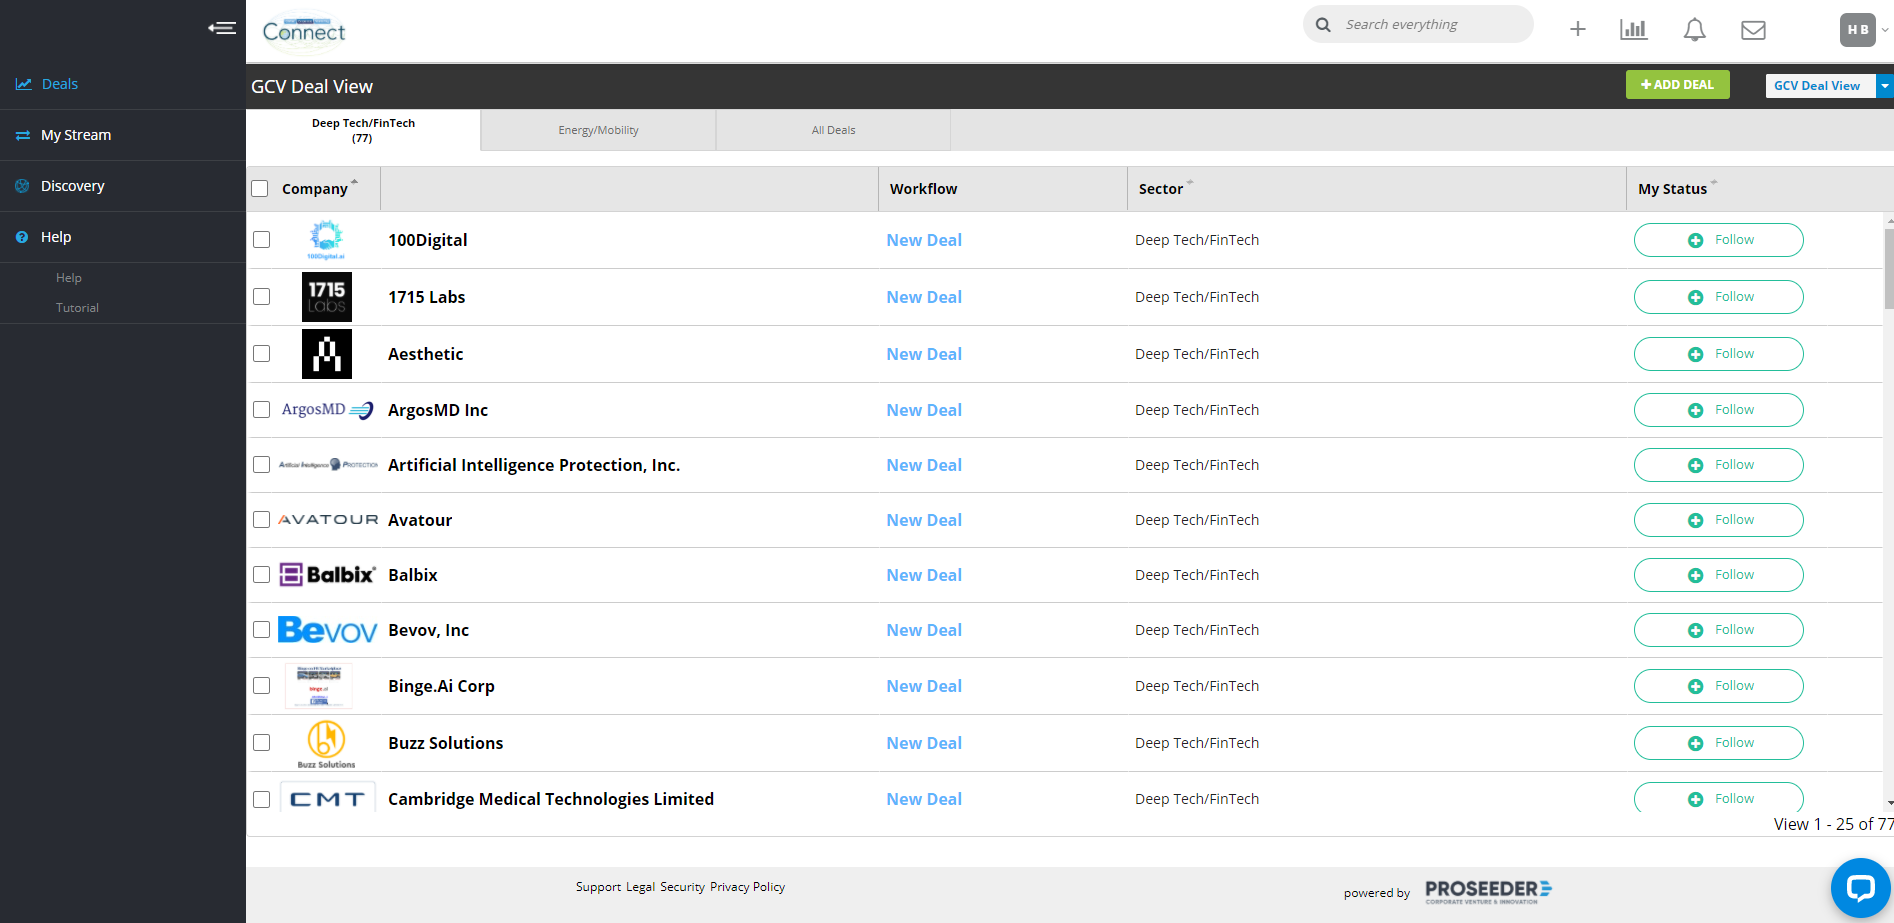
Task: Collapse the sidebar with the arrow-menu icon
Action: point(222,28)
